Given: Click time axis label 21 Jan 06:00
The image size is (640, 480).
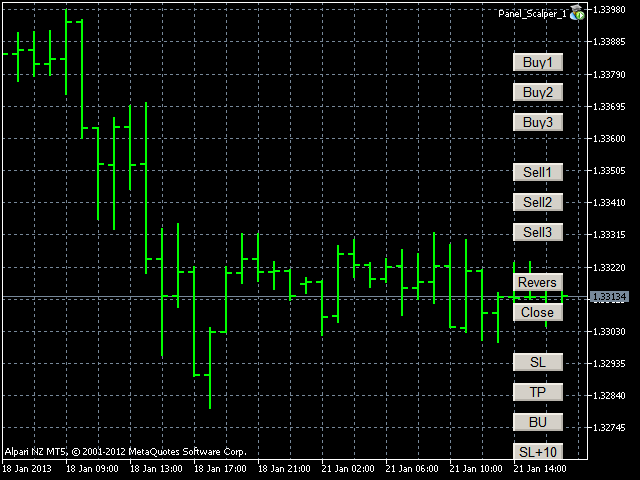Looking at the screenshot, I should pyautogui.click(x=412, y=469).
